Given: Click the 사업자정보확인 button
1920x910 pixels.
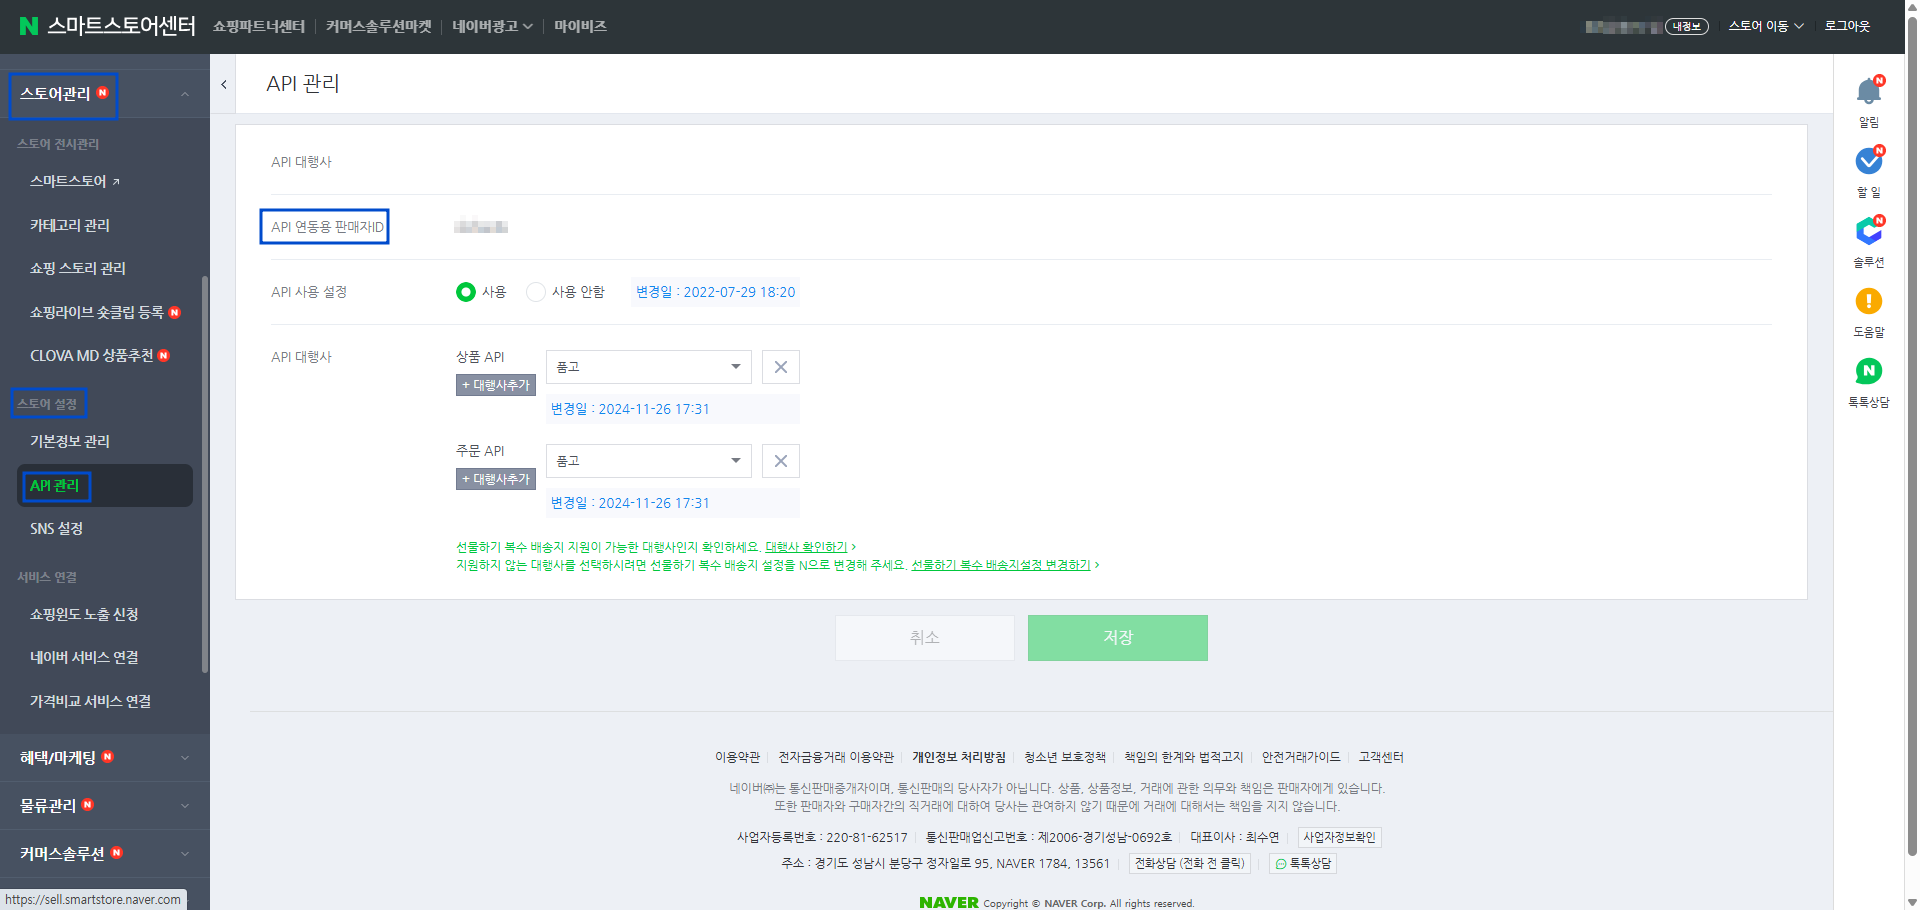Looking at the screenshot, I should tap(1339, 838).
